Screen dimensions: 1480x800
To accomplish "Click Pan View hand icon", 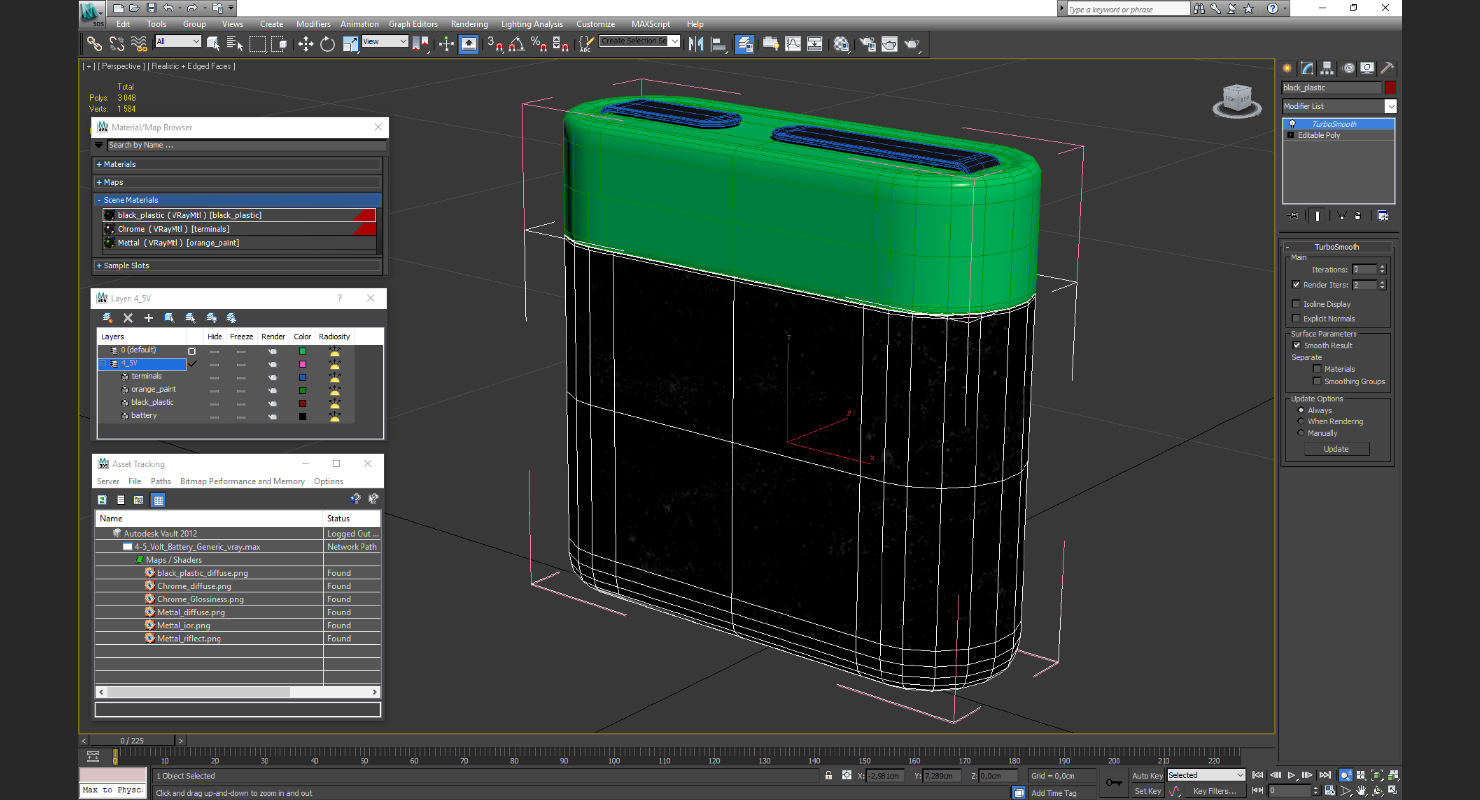I will (x=1361, y=791).
